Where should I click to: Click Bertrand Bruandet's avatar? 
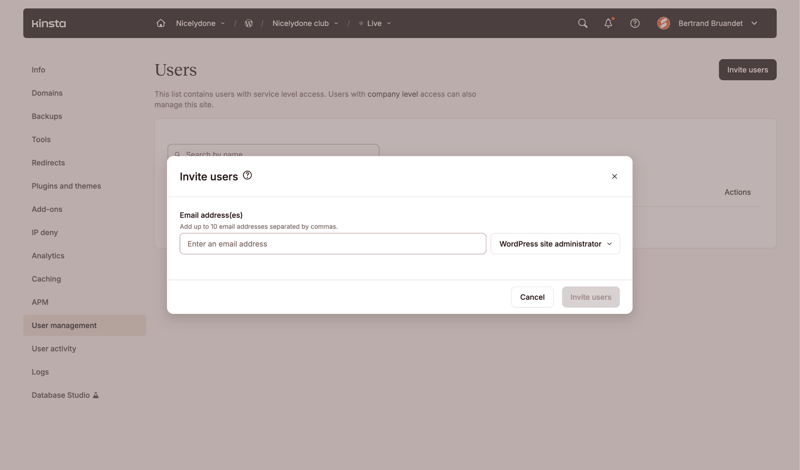663,23
